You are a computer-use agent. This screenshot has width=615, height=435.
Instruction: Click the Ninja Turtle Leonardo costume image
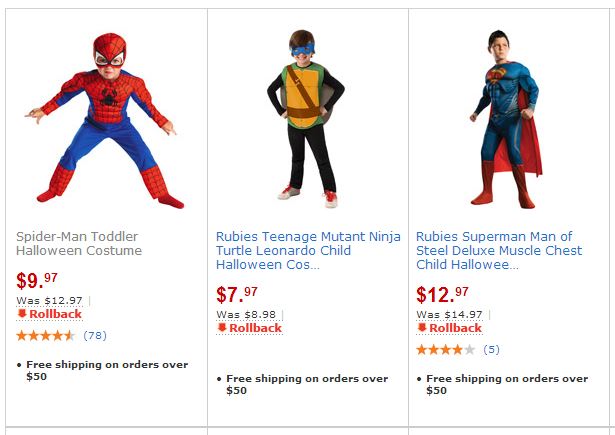click(307, 118)
